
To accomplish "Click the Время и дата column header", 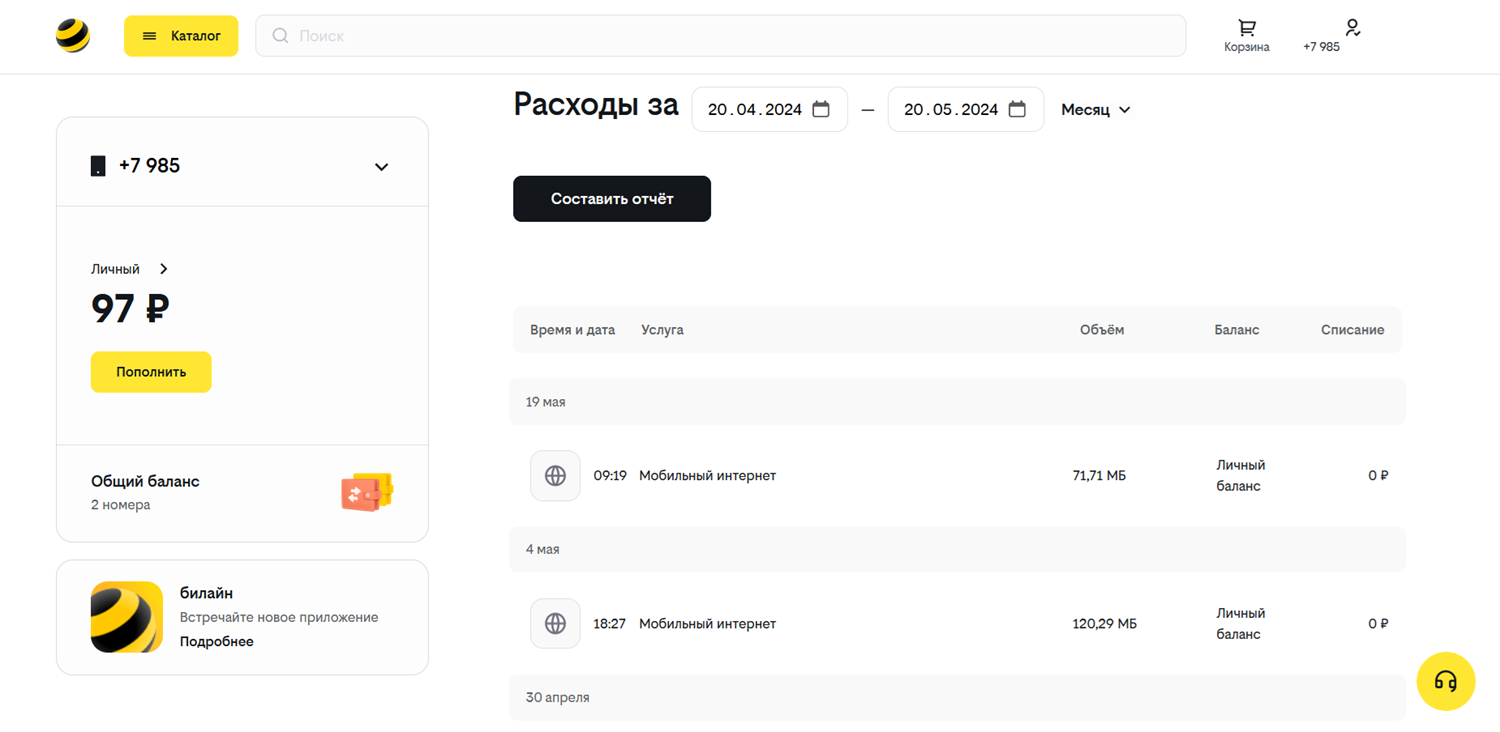I will [x=572, y=330].
